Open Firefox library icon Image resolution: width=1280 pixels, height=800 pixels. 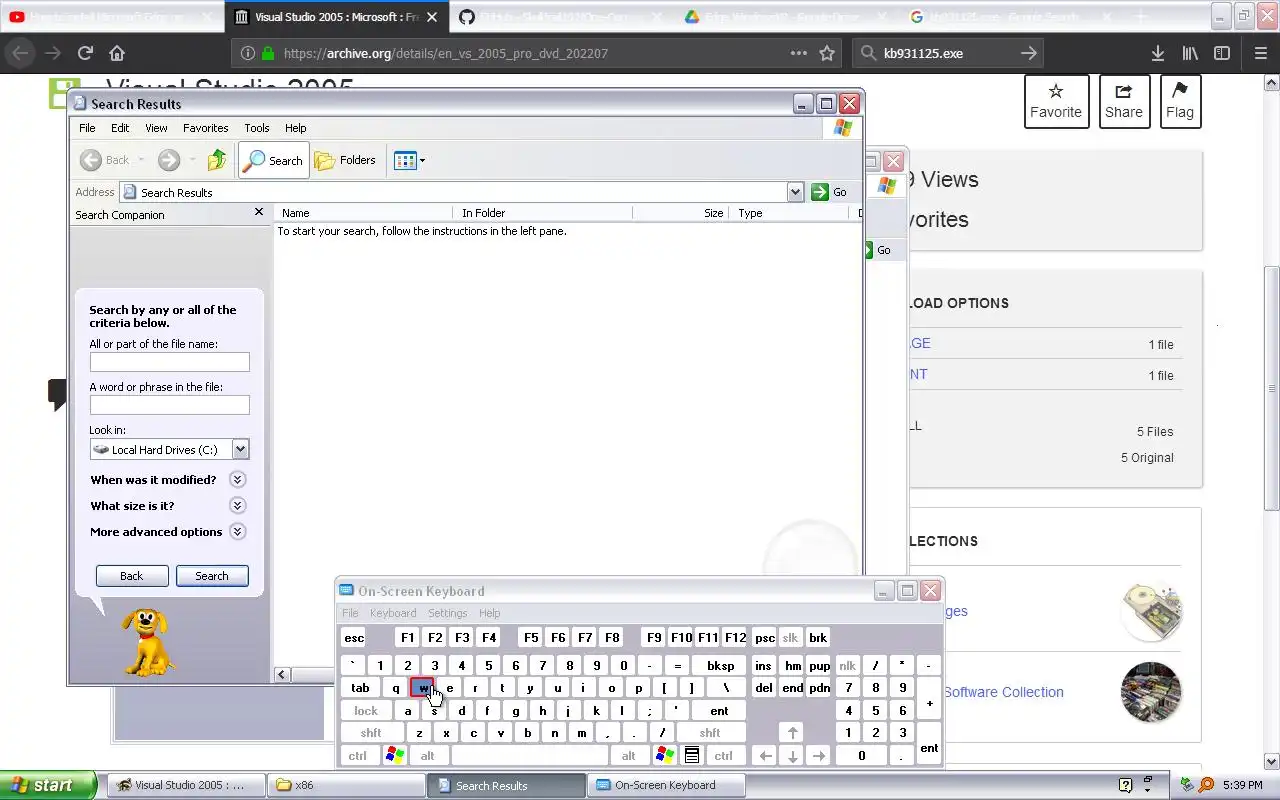(x=1190, y=53)
